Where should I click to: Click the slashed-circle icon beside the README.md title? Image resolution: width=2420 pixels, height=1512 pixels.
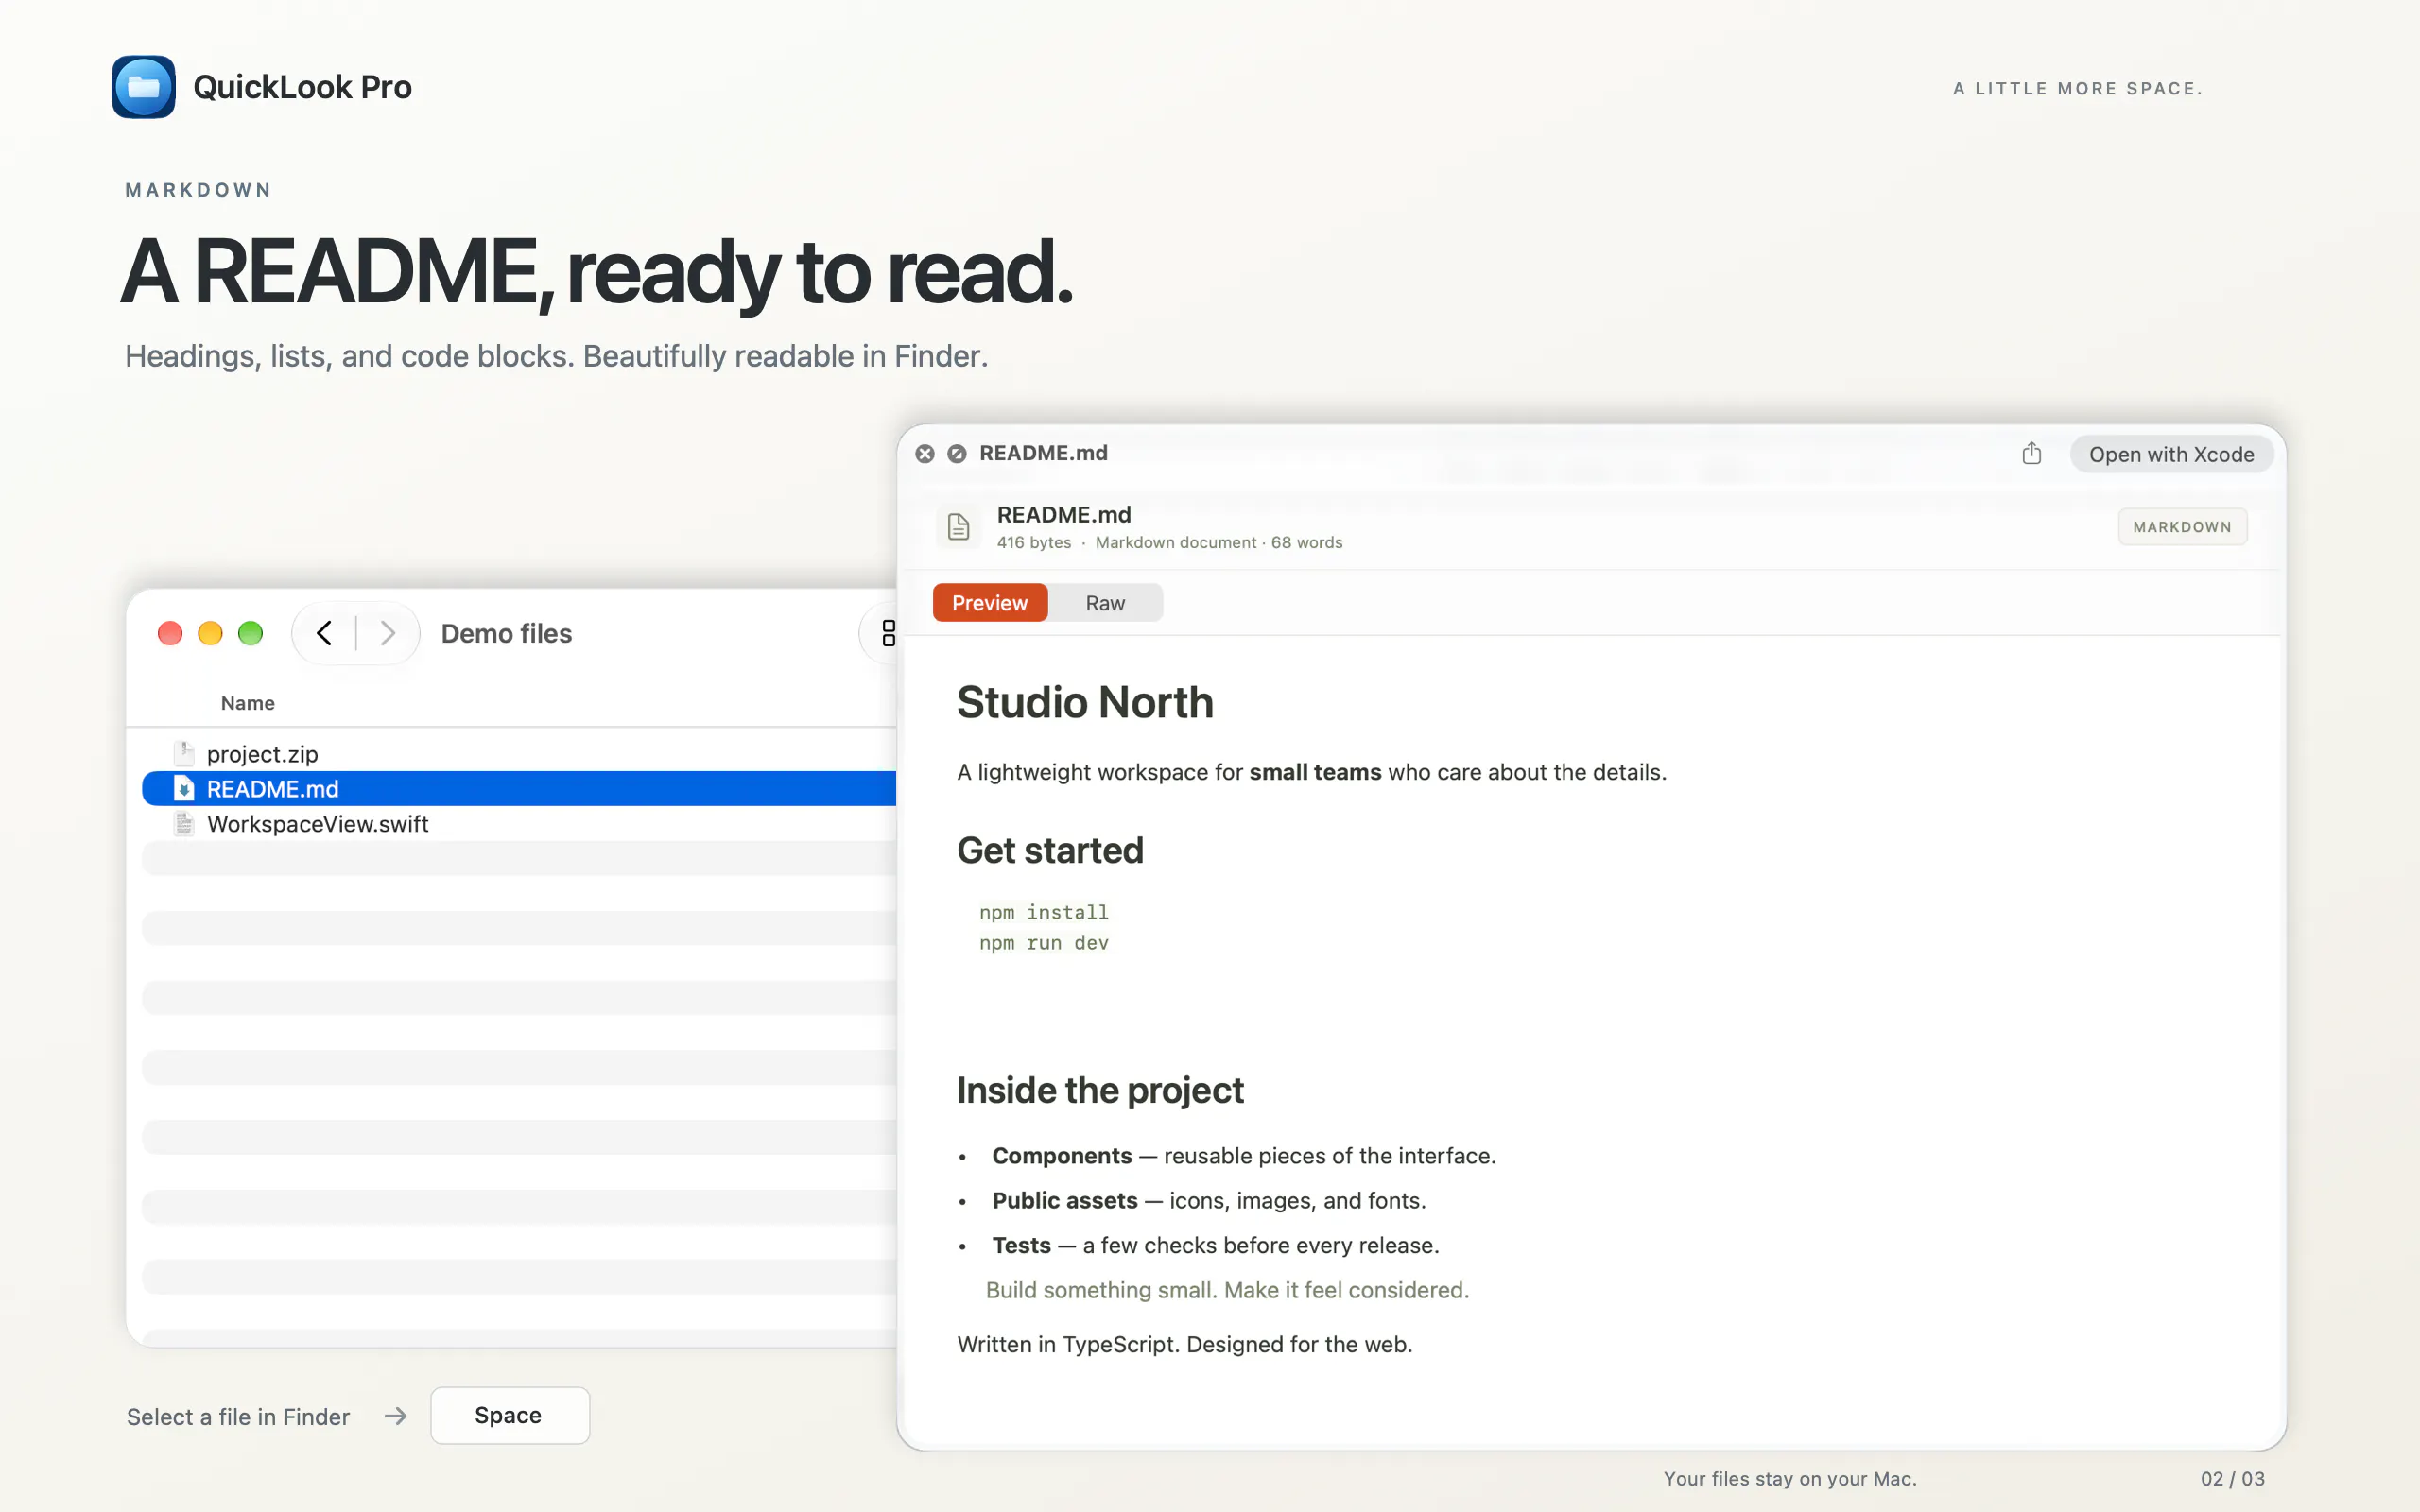pyautogui.click(x=957, y=454)
